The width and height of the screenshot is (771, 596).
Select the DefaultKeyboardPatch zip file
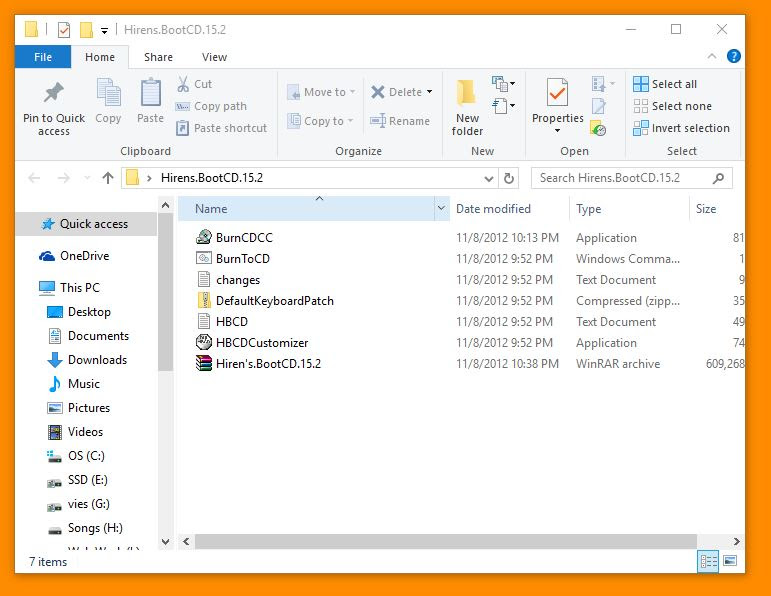[x=274, y=301]
